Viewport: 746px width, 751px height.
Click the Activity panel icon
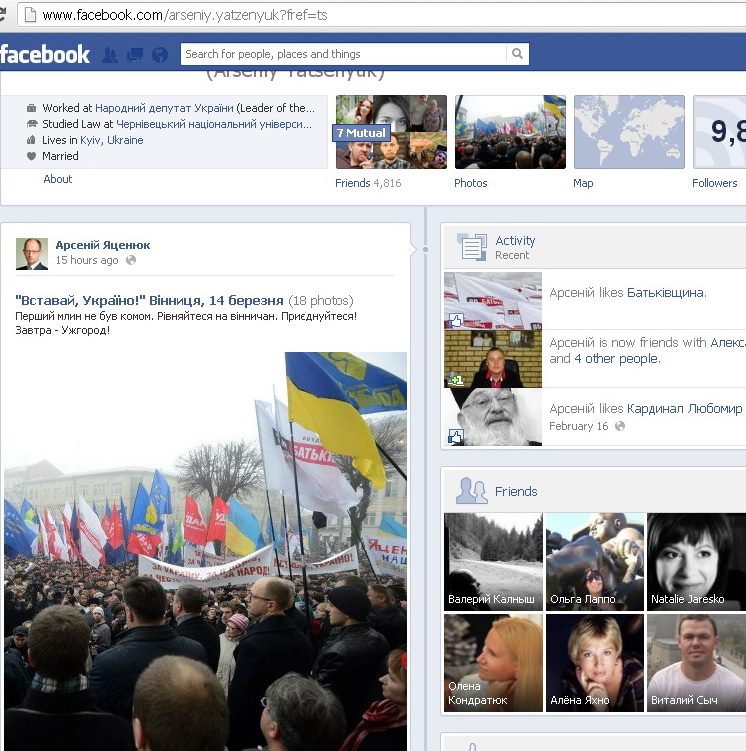click(471, 247)
